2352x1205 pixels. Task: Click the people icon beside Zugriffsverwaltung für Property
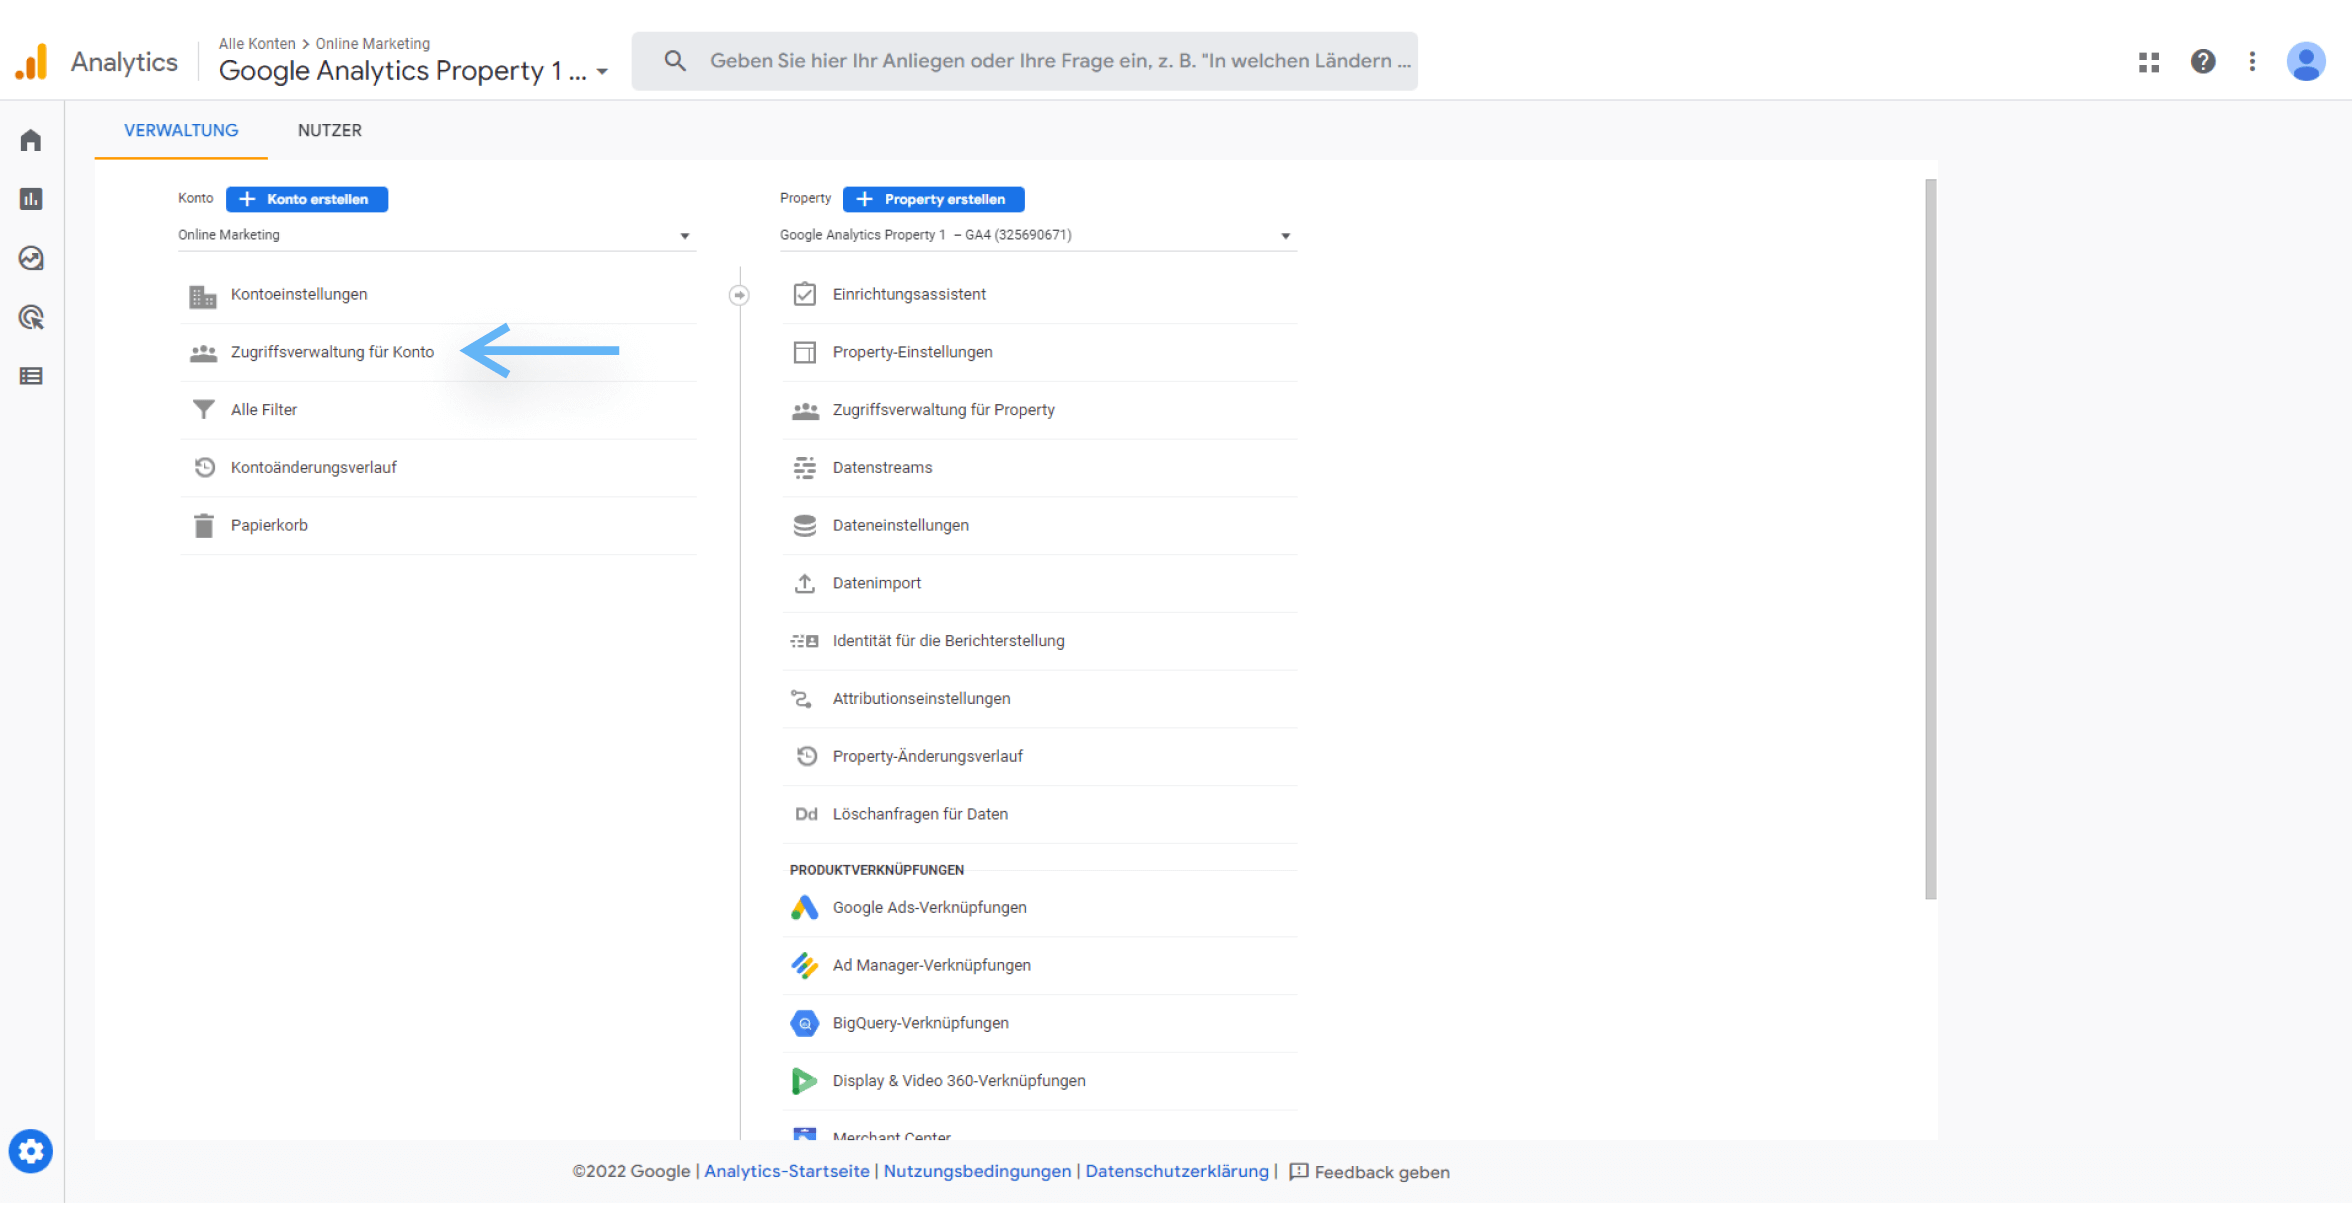coord(805,411)
